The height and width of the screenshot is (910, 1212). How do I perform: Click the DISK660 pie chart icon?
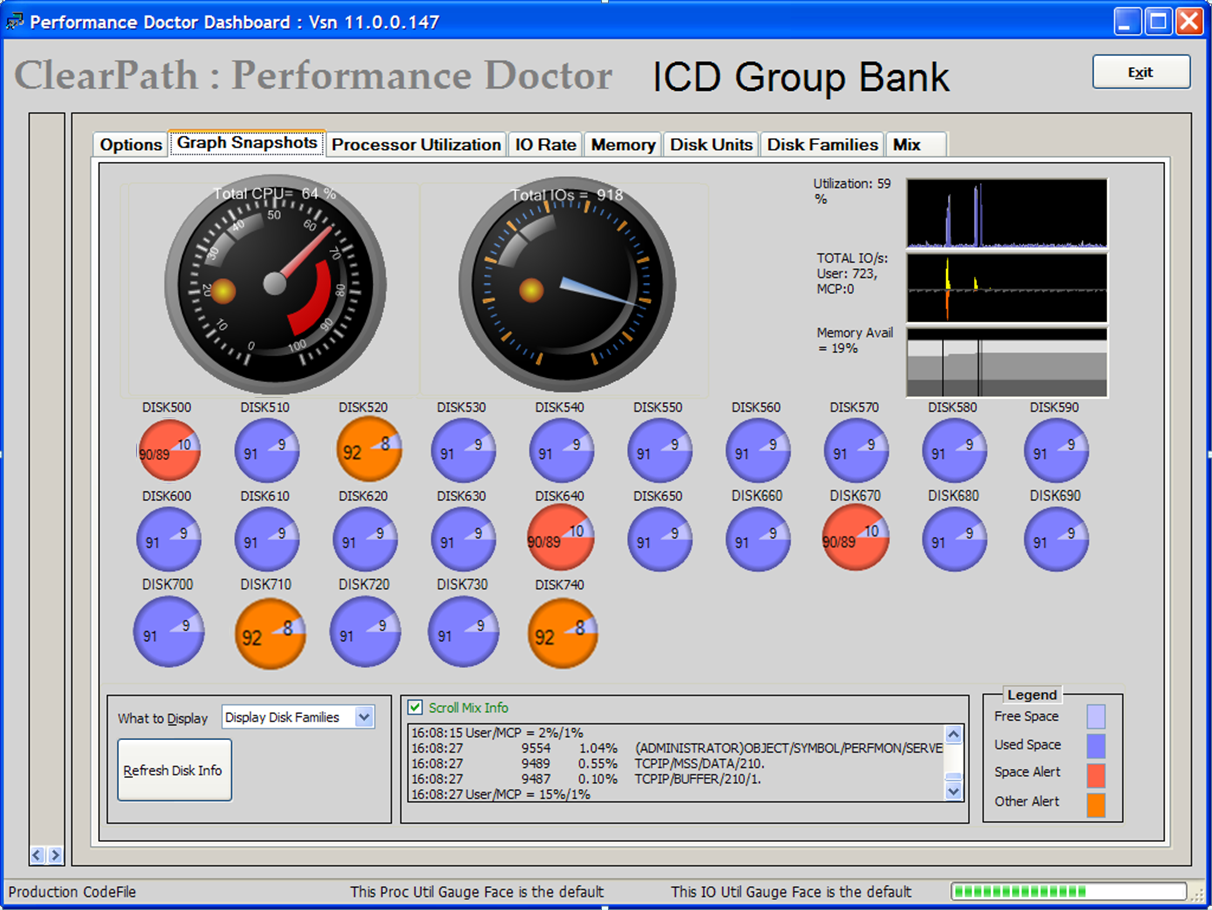758,539
